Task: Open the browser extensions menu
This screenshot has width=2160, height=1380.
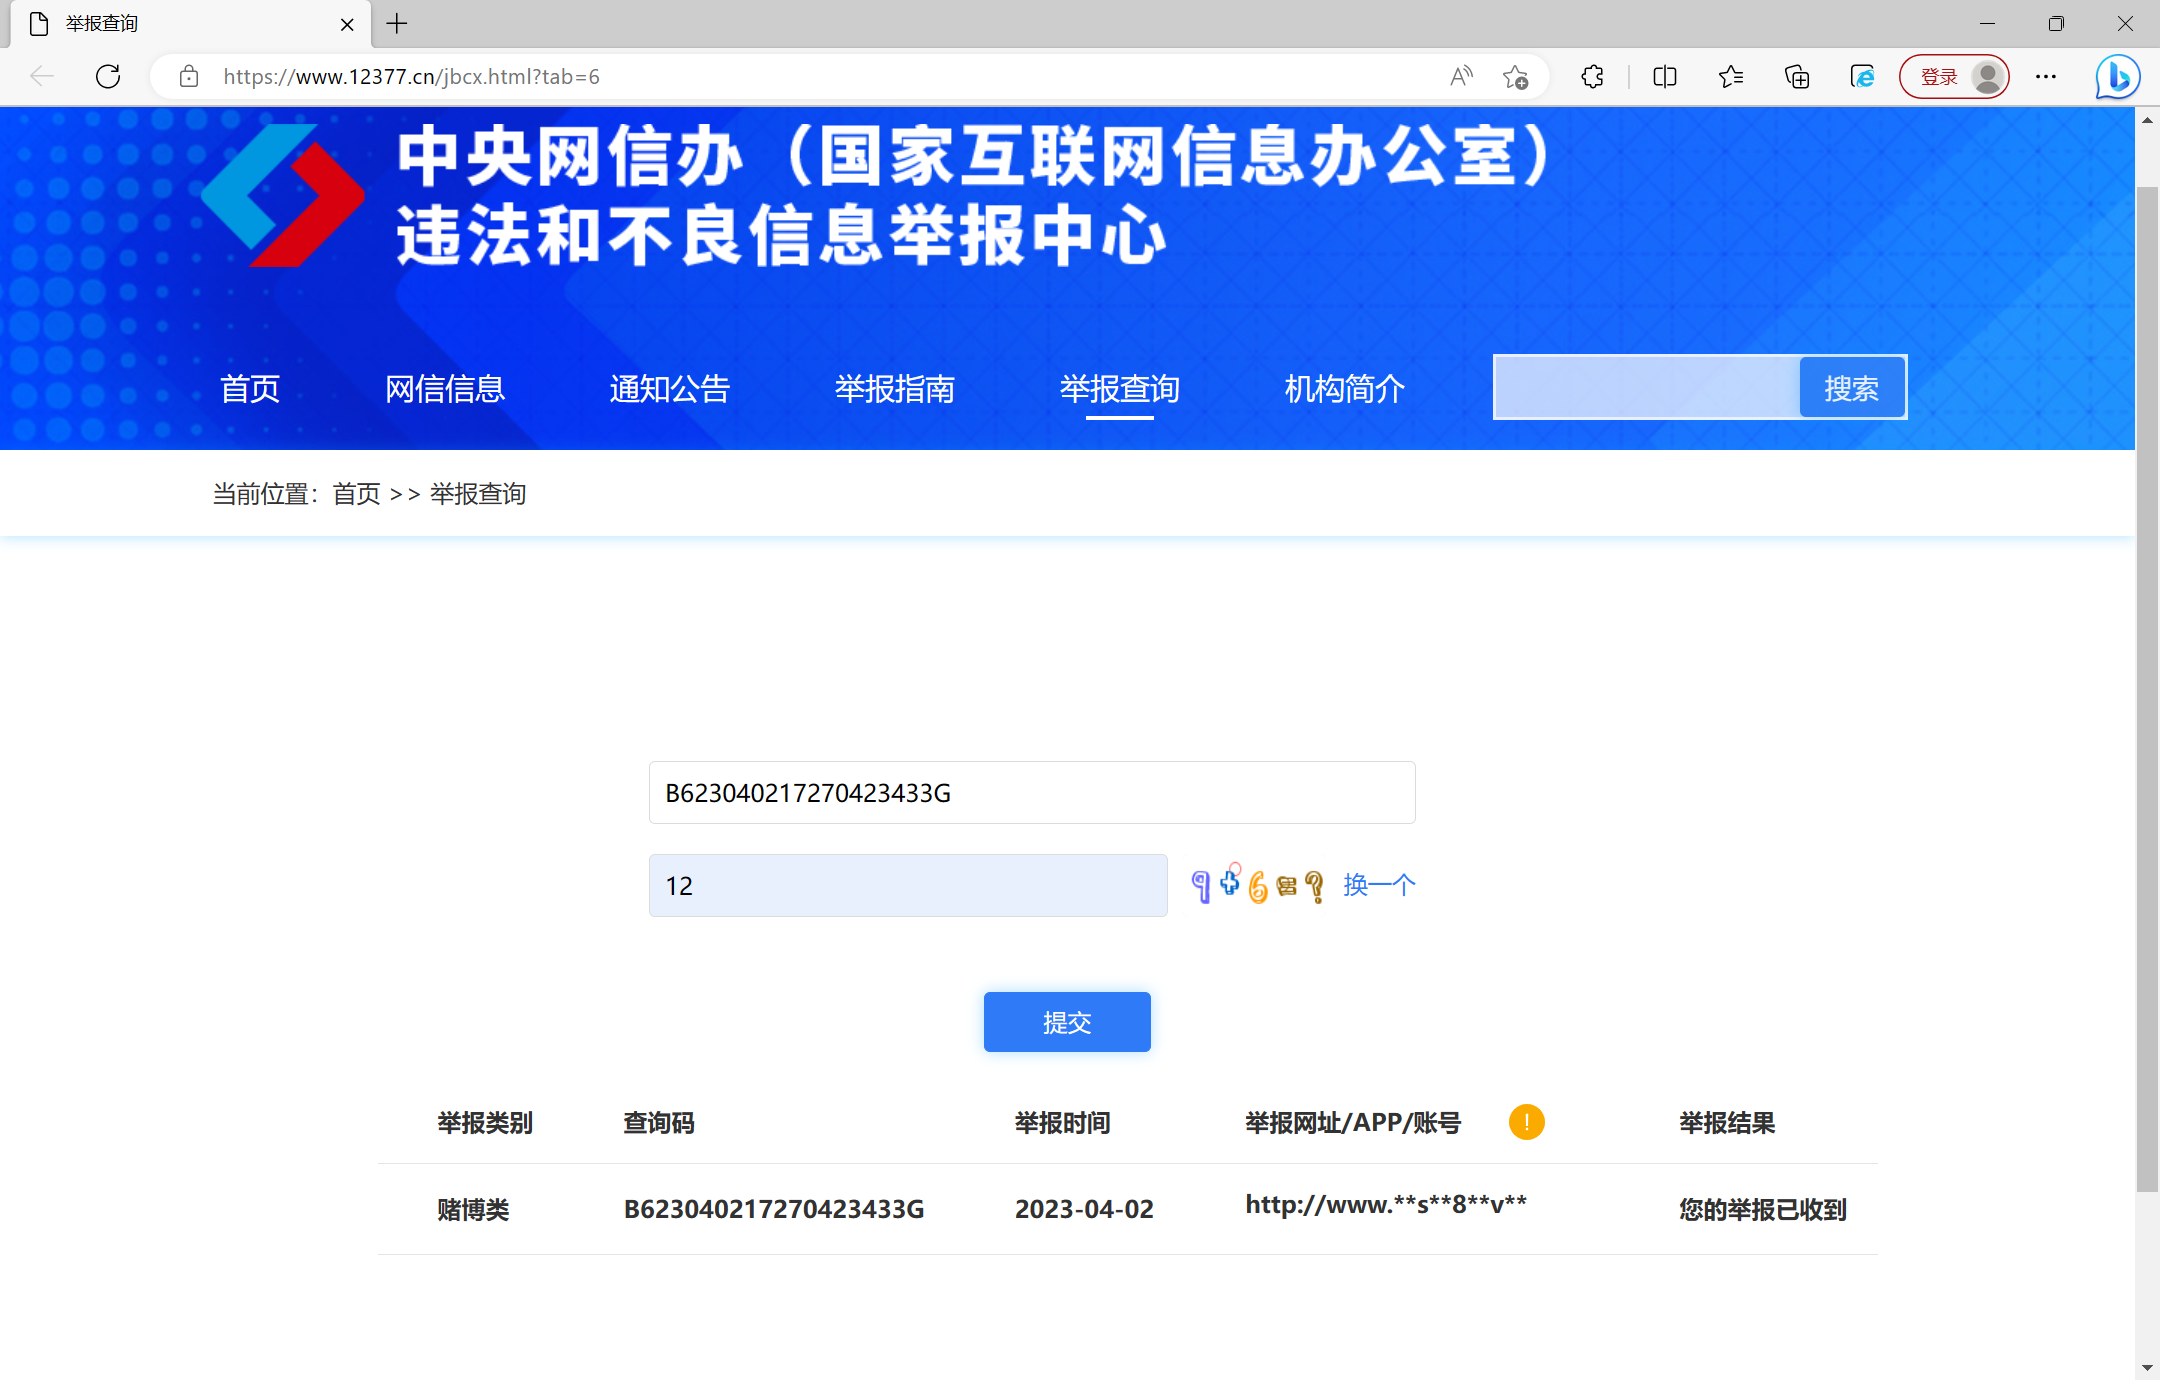Action: (1591, 76)
